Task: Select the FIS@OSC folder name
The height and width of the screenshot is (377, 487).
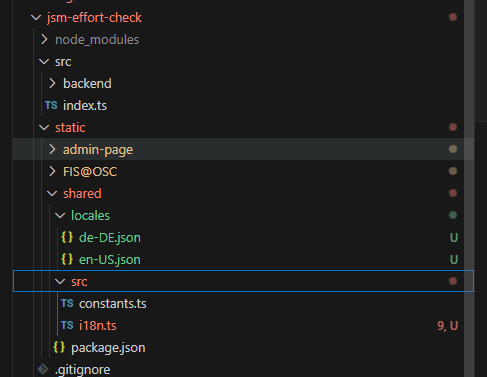Action: [90, 172]
